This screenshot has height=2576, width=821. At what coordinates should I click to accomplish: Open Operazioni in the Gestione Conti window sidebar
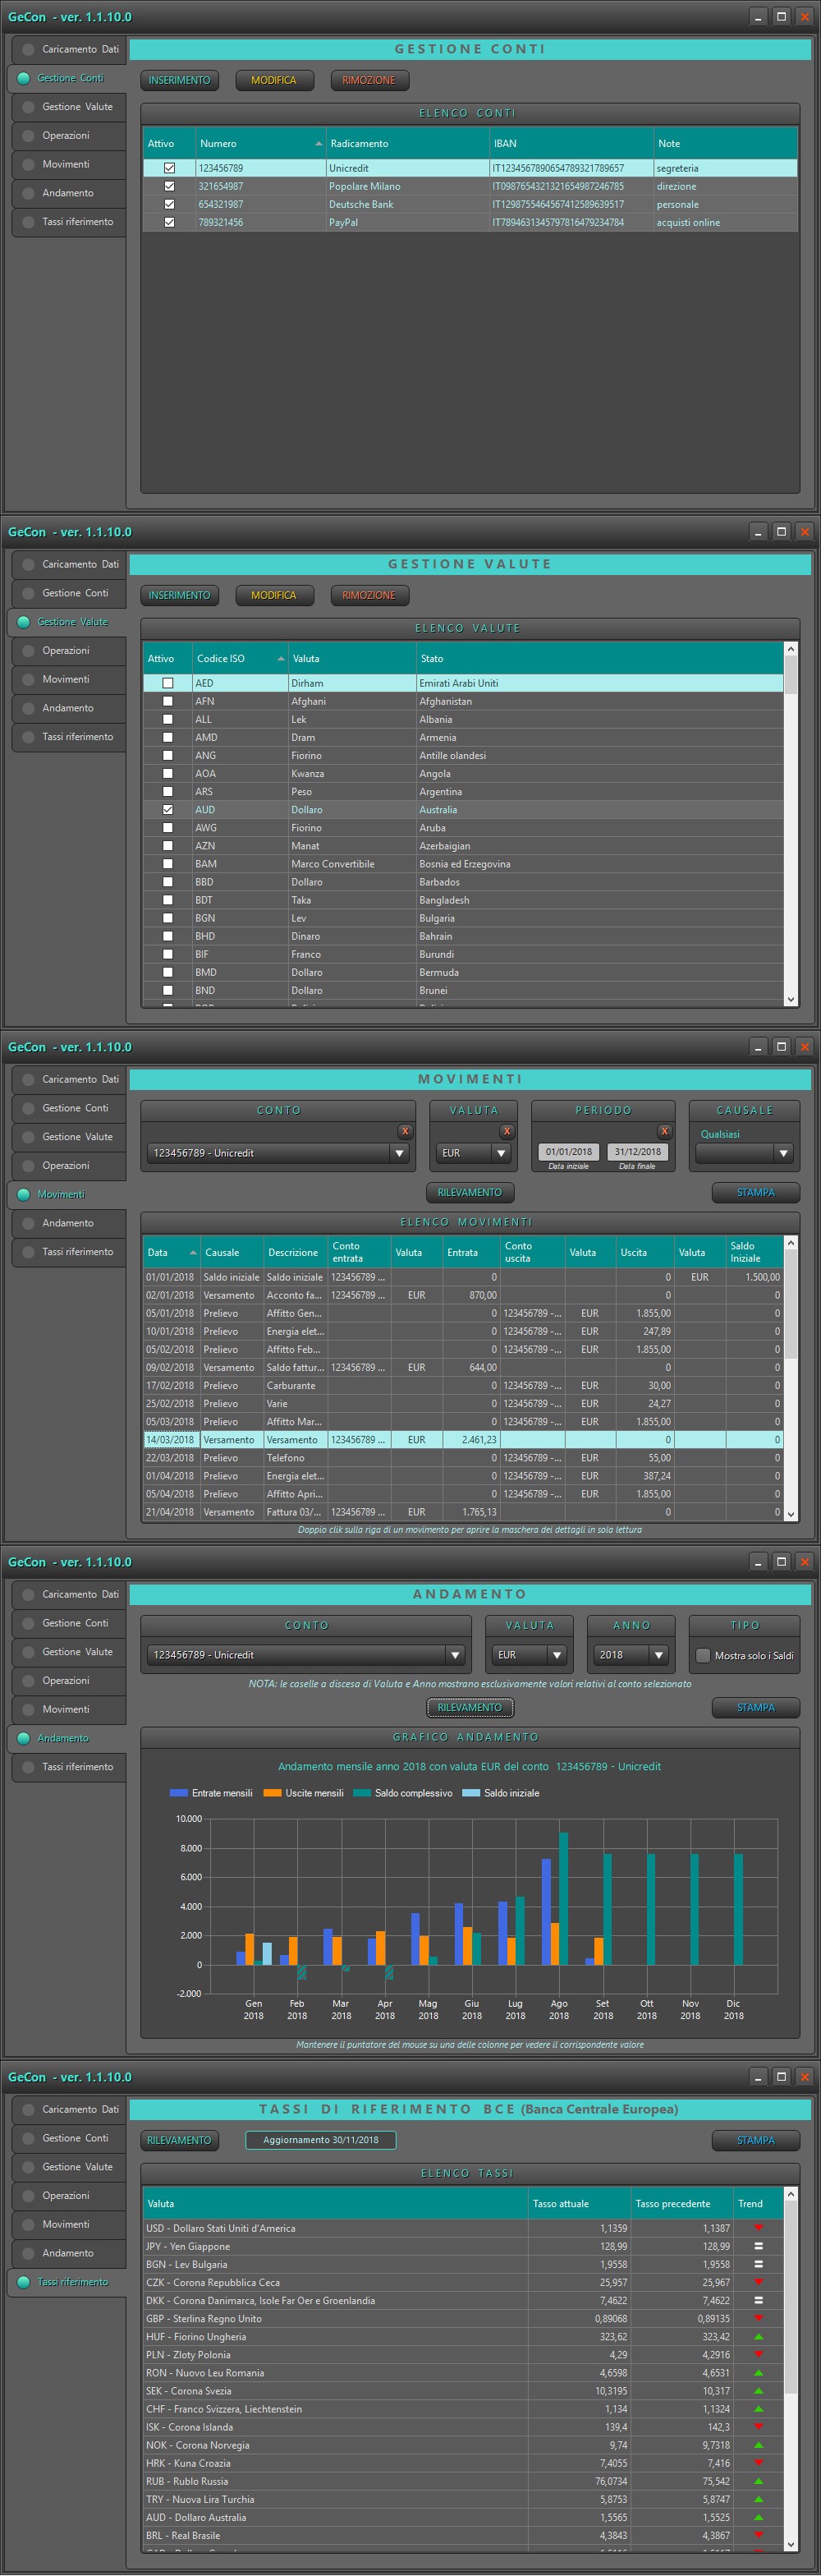pos(69,136)
